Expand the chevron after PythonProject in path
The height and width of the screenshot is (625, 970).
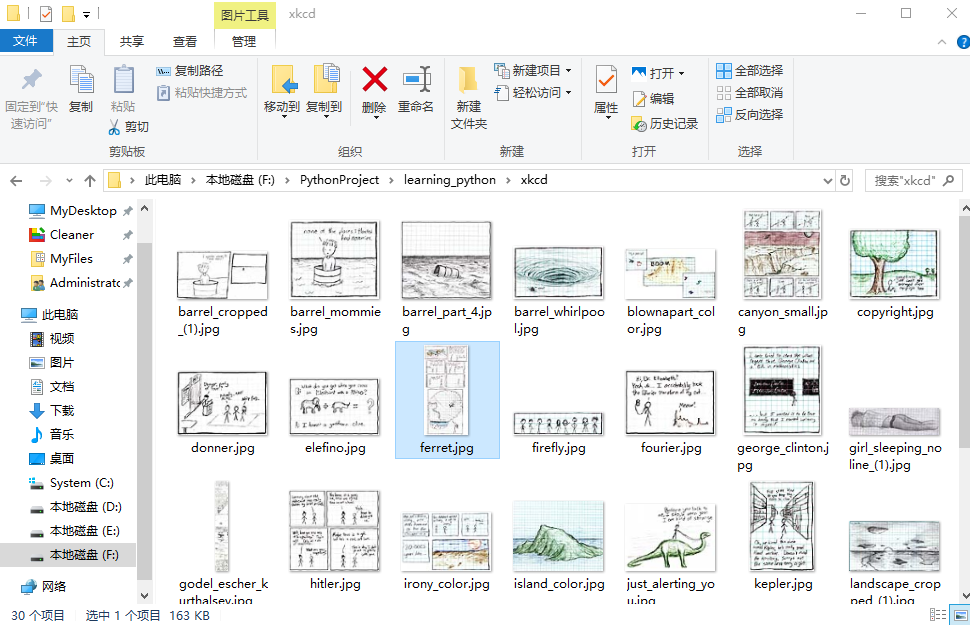tap(391, 180)
